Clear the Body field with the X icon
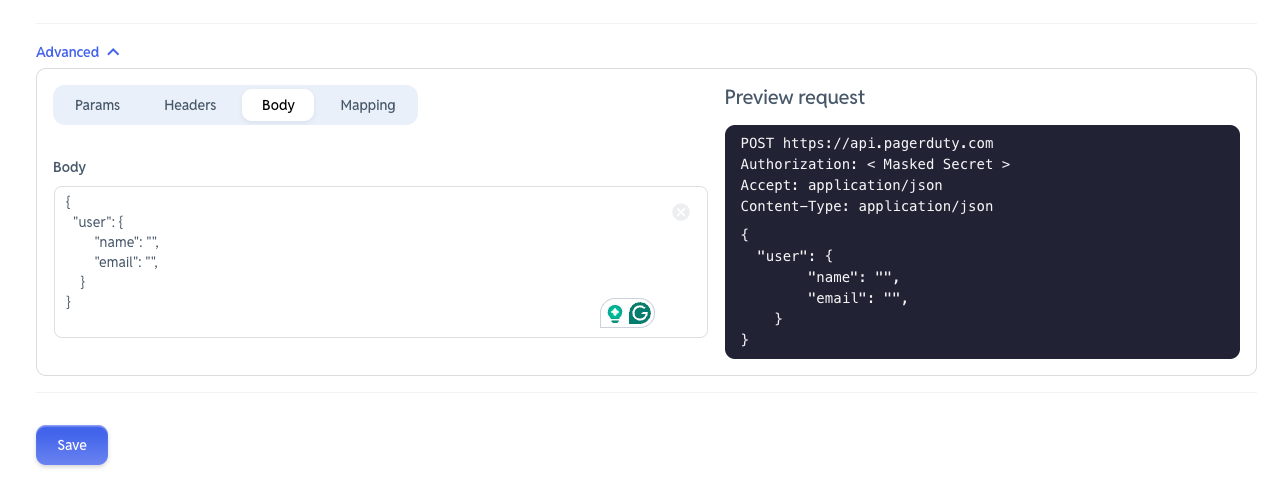The height and width of the screenshot is (481, 1285). tap(681, 212)
